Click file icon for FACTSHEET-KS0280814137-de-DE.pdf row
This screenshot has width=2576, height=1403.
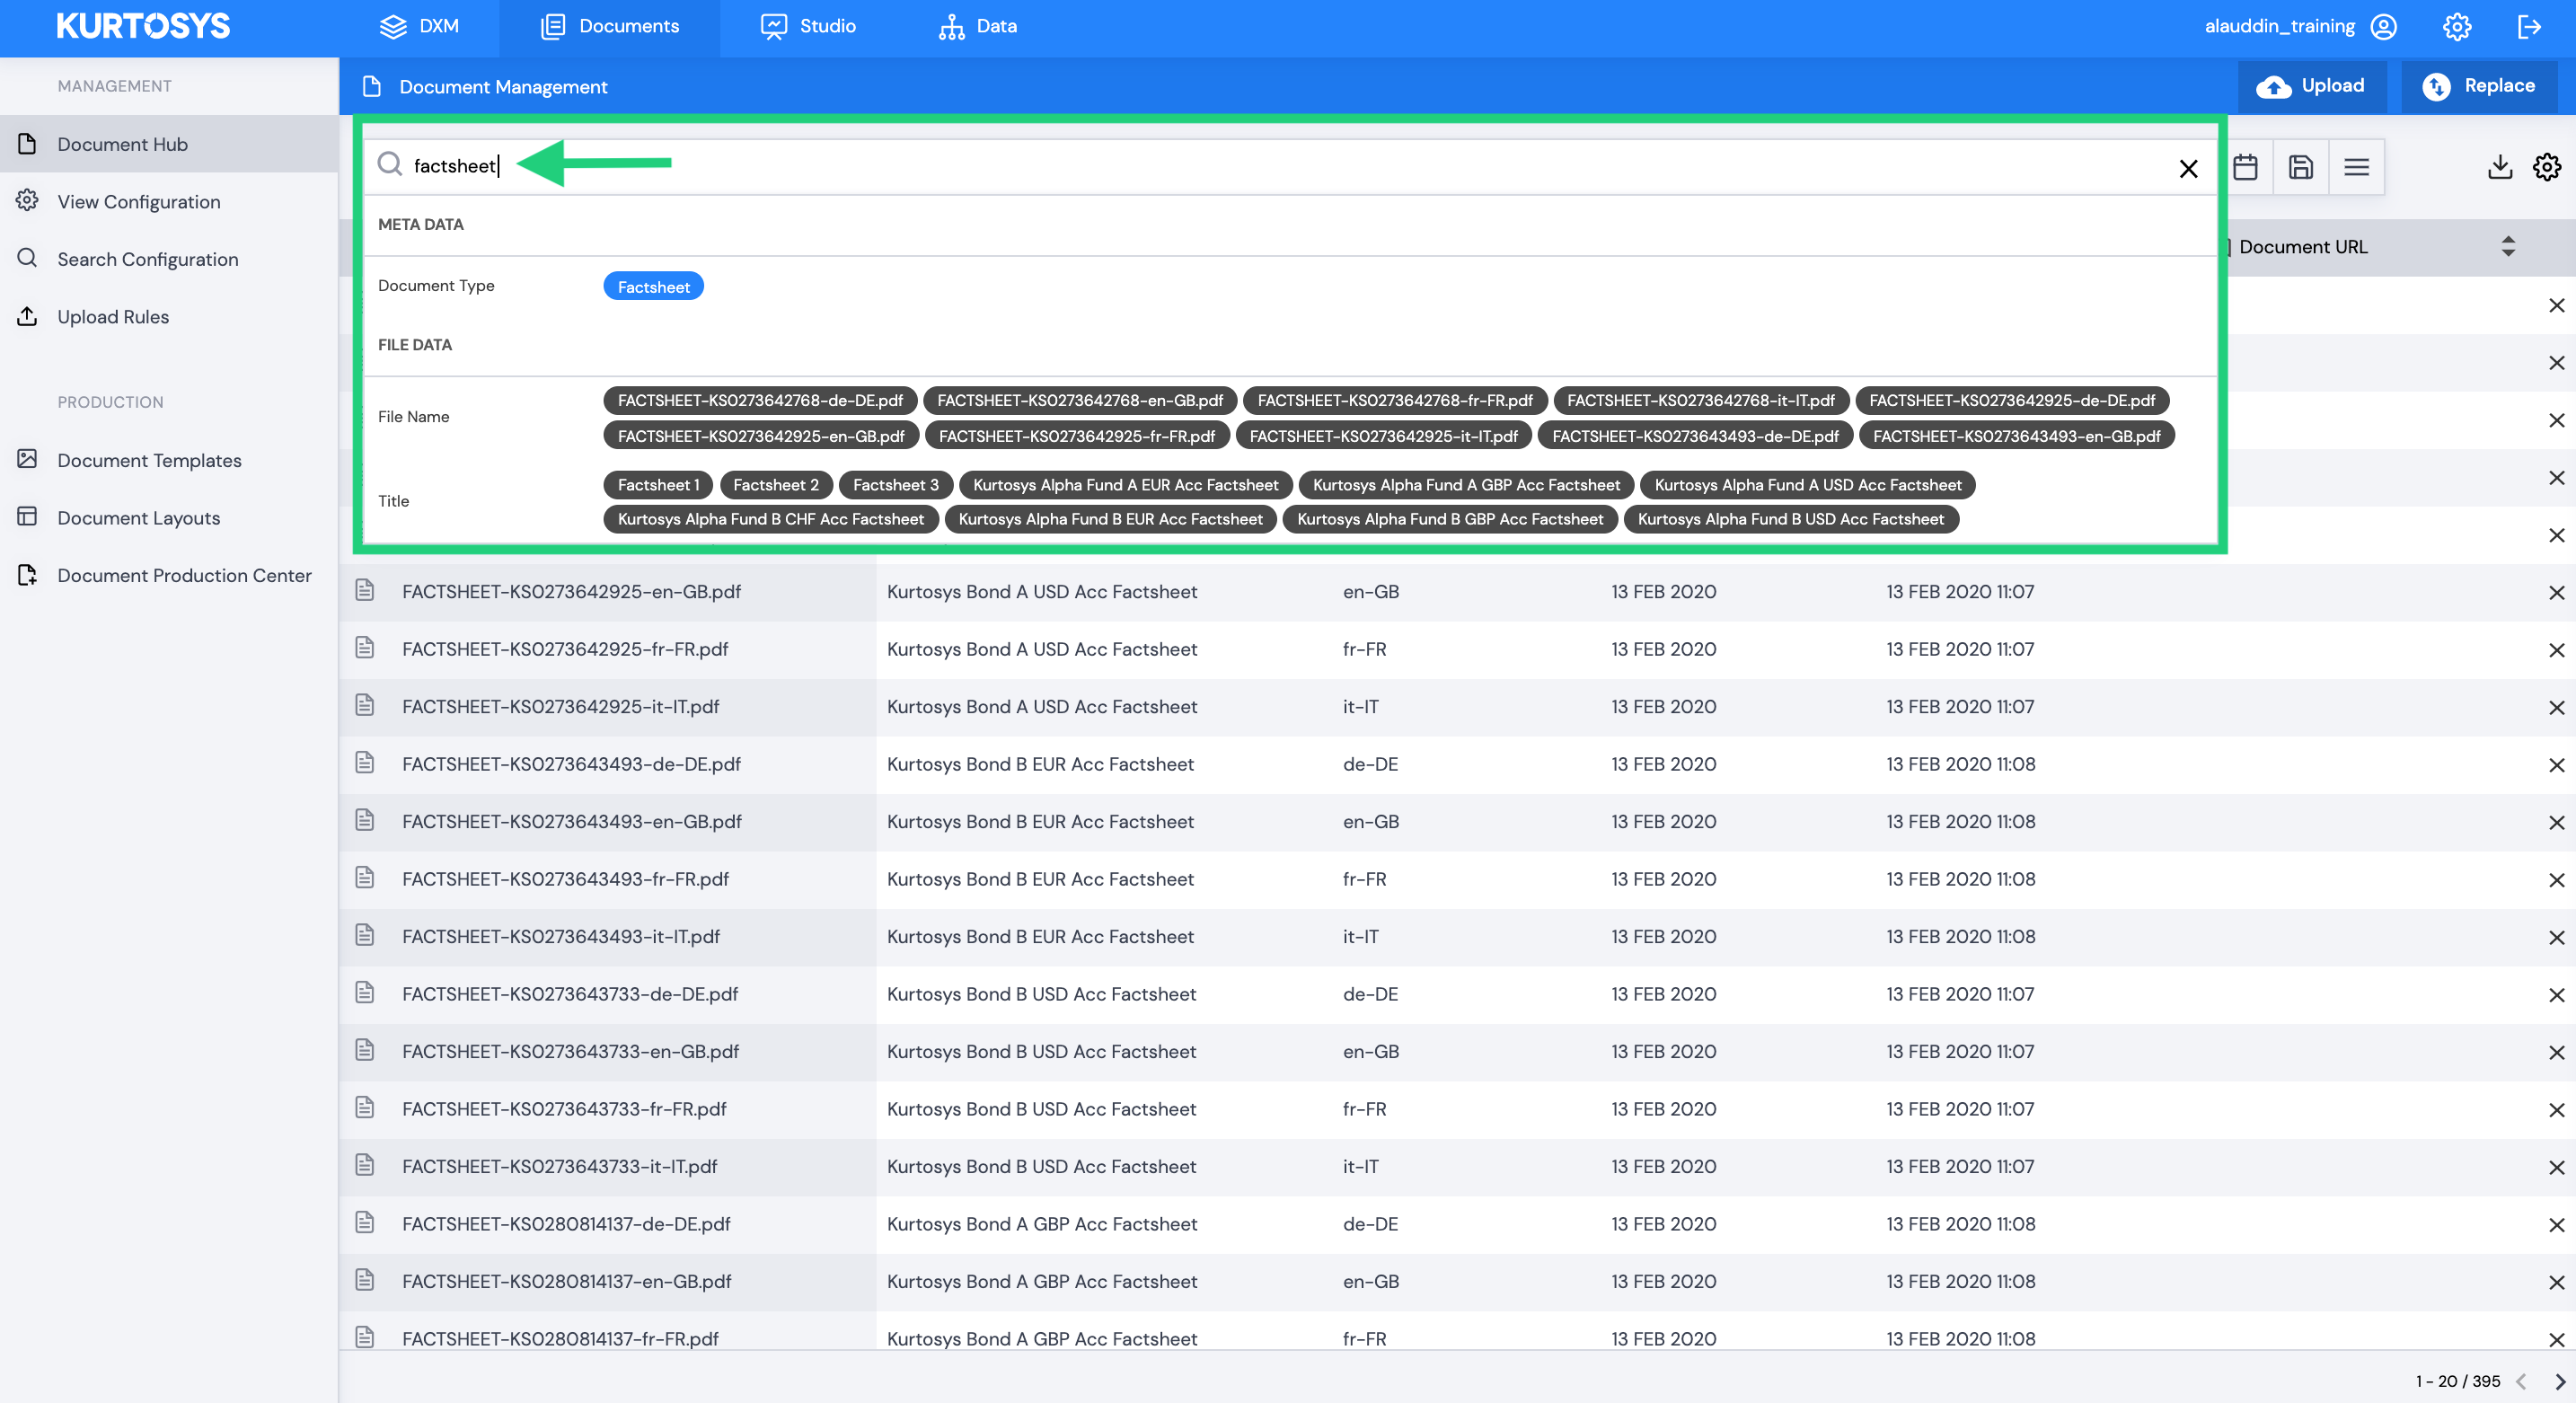365,1223
